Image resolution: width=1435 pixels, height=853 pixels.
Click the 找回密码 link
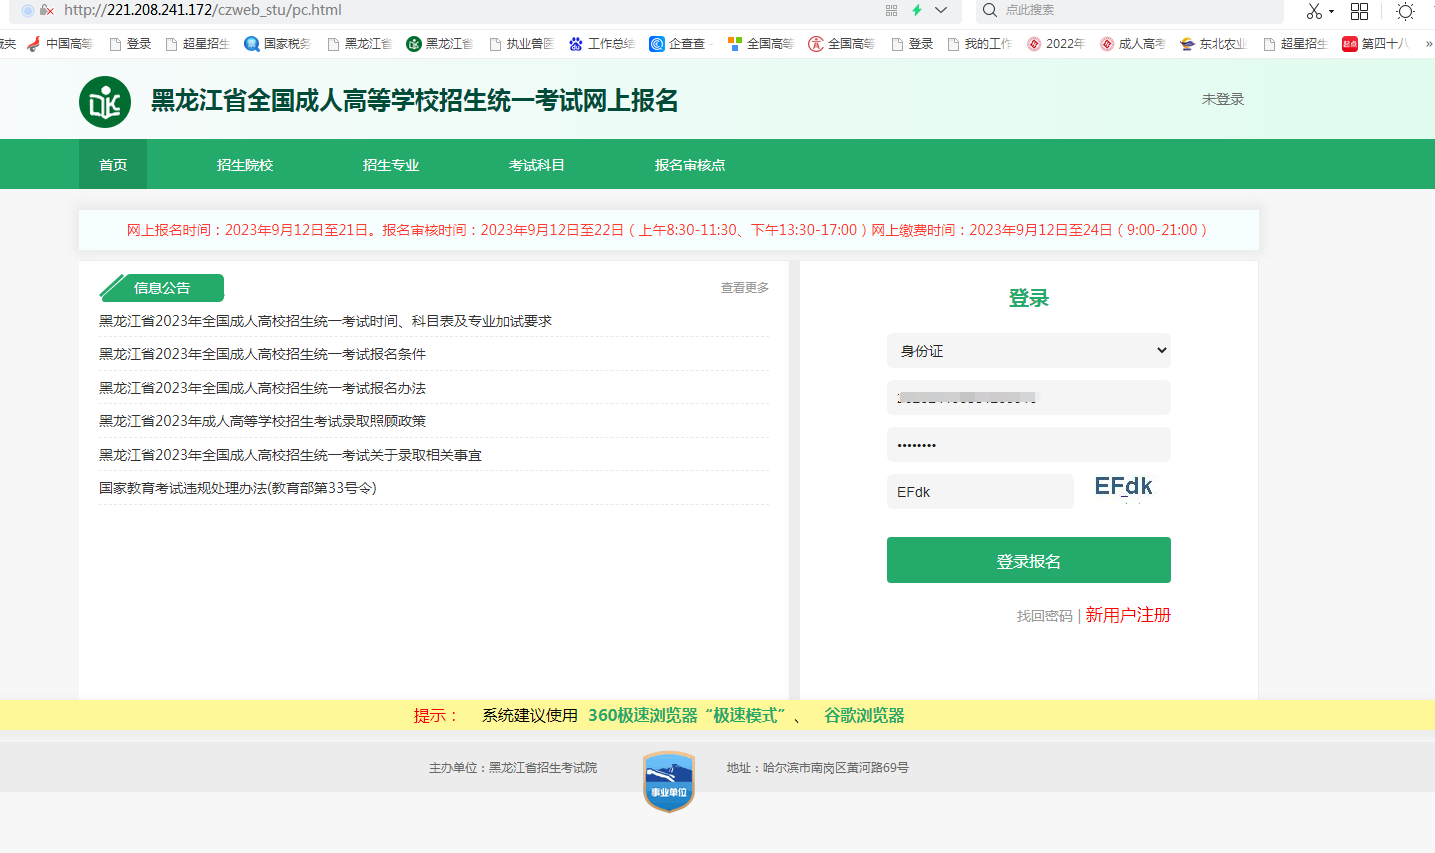1044,616
